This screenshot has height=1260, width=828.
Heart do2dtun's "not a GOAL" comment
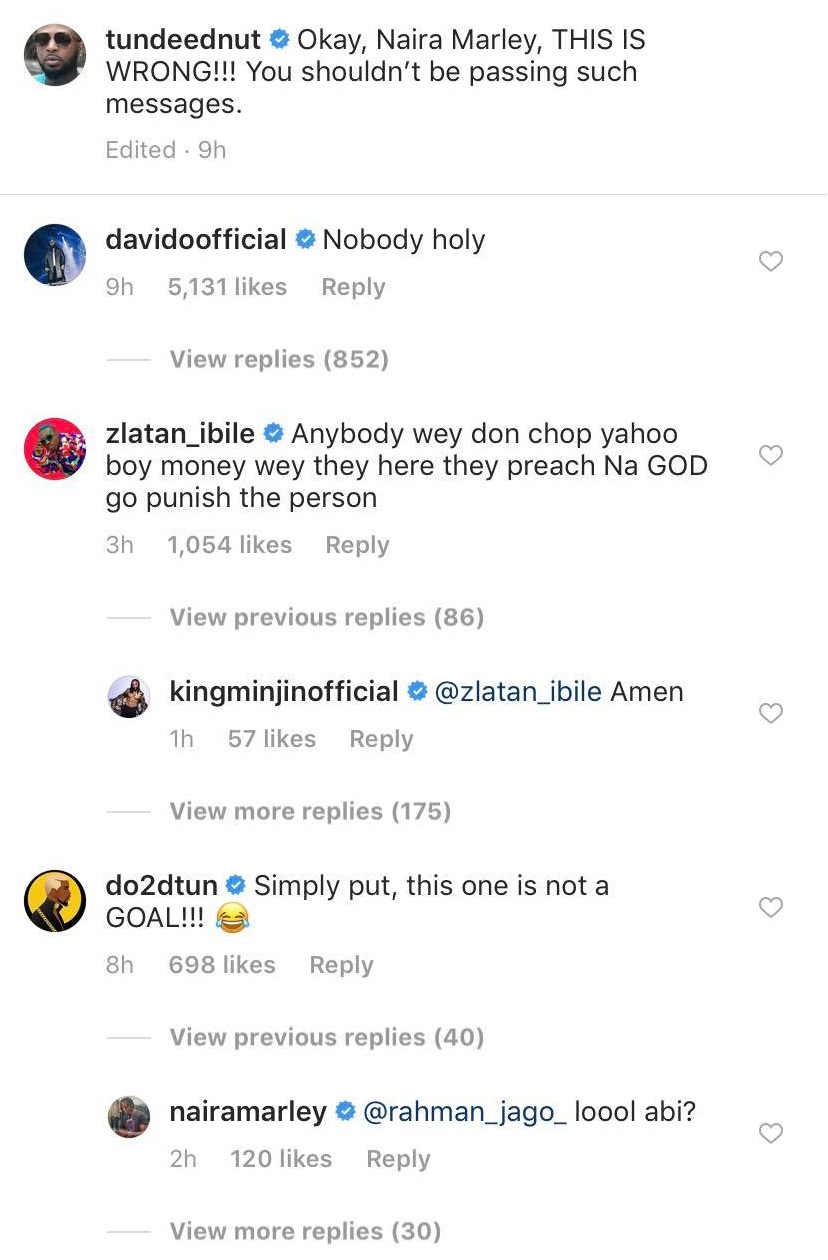(771, 908)
